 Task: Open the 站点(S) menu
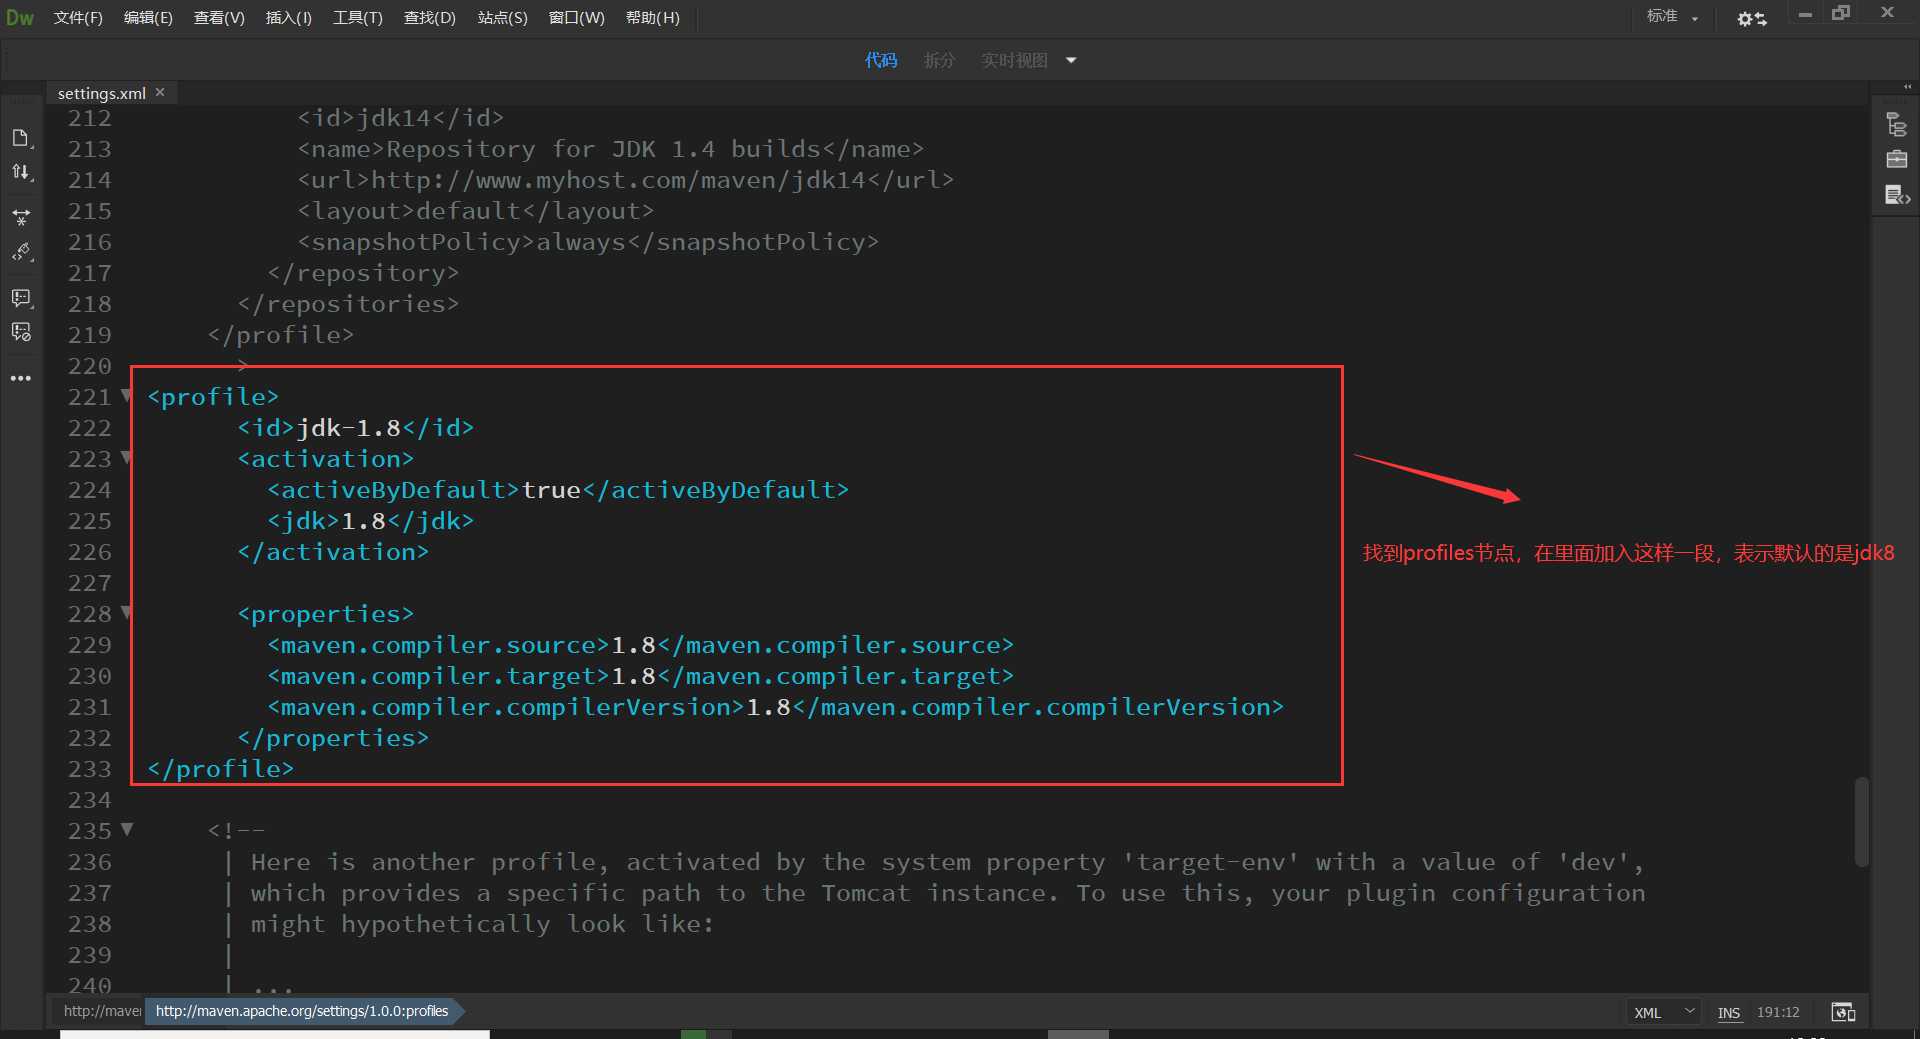(502, 18)
